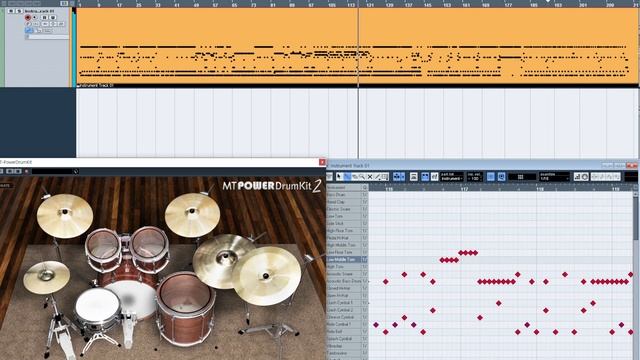
Task: Select the Splash Cymbal row
Action: (344, 338)
